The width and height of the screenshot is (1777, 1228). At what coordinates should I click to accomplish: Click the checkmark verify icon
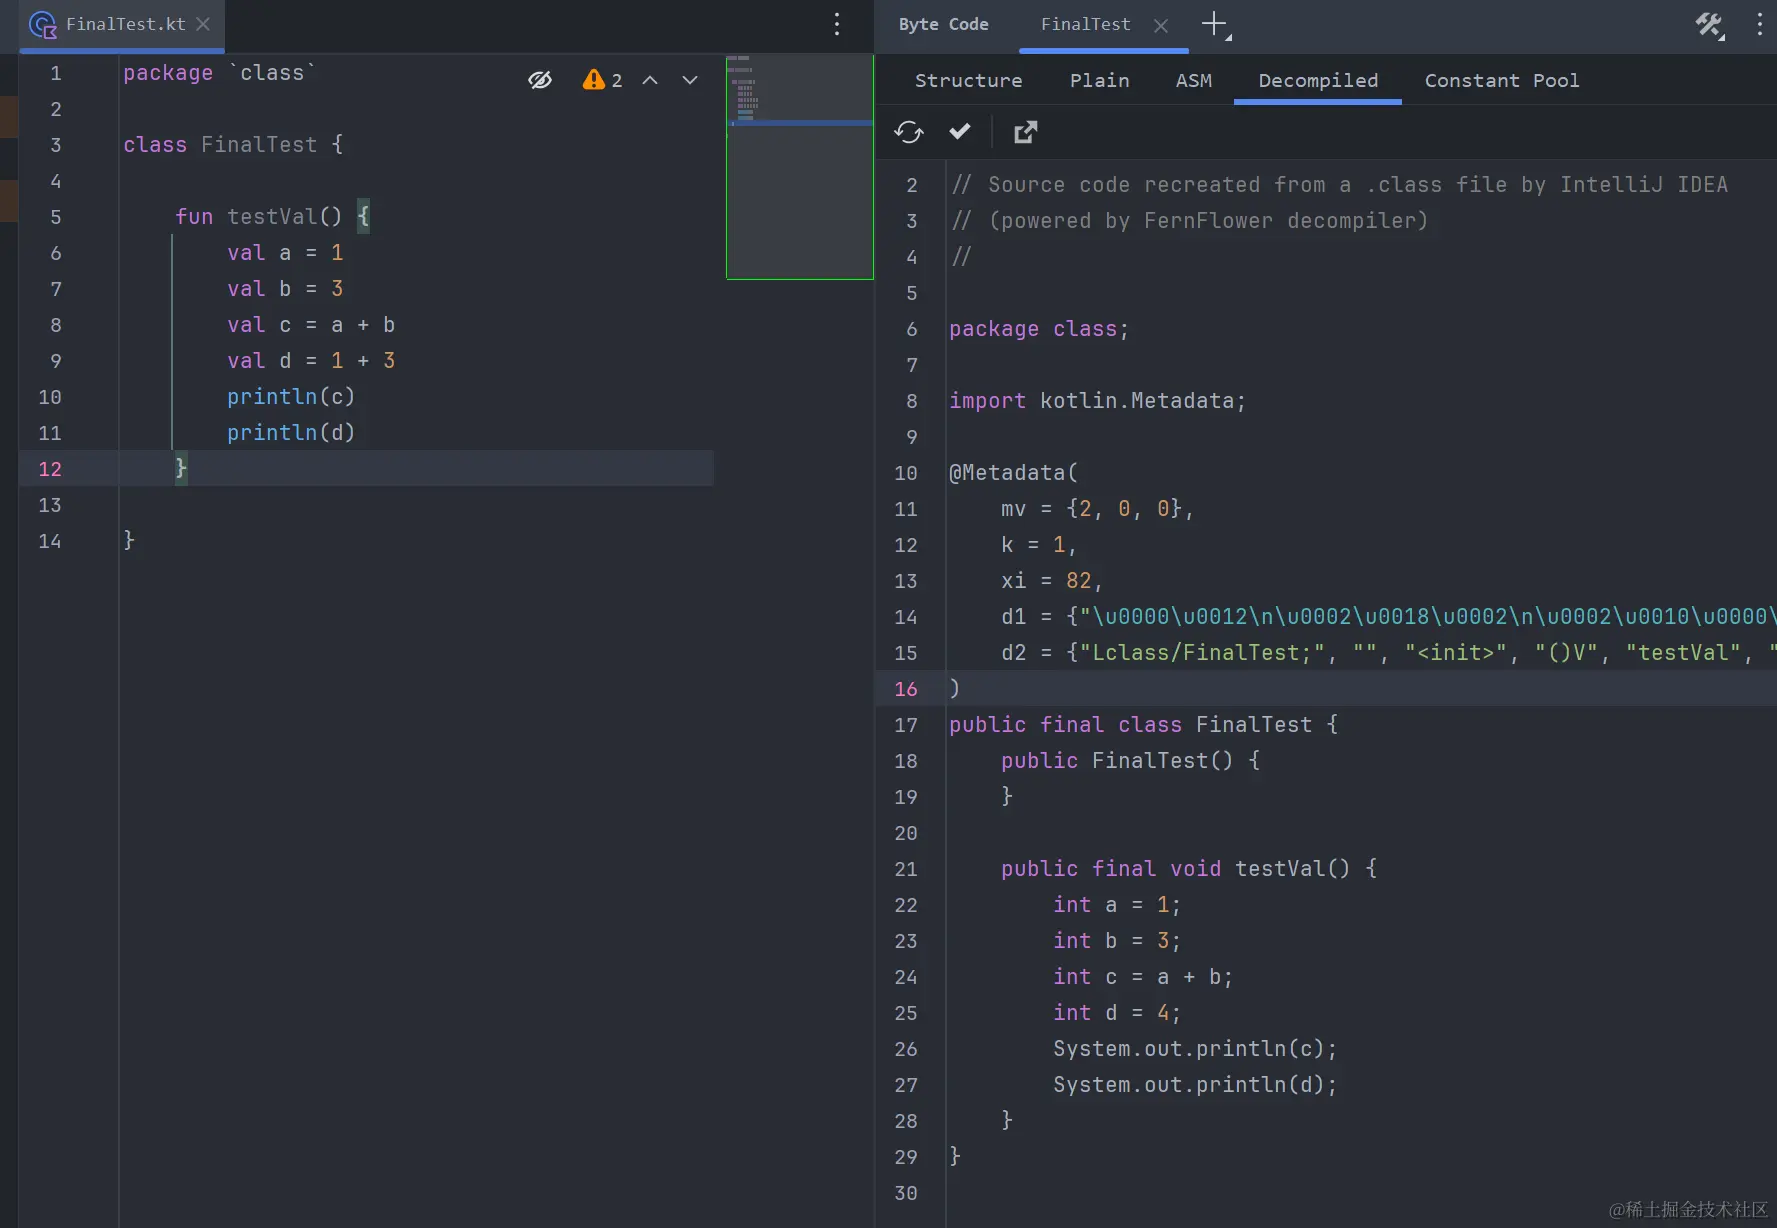point(960,131)
